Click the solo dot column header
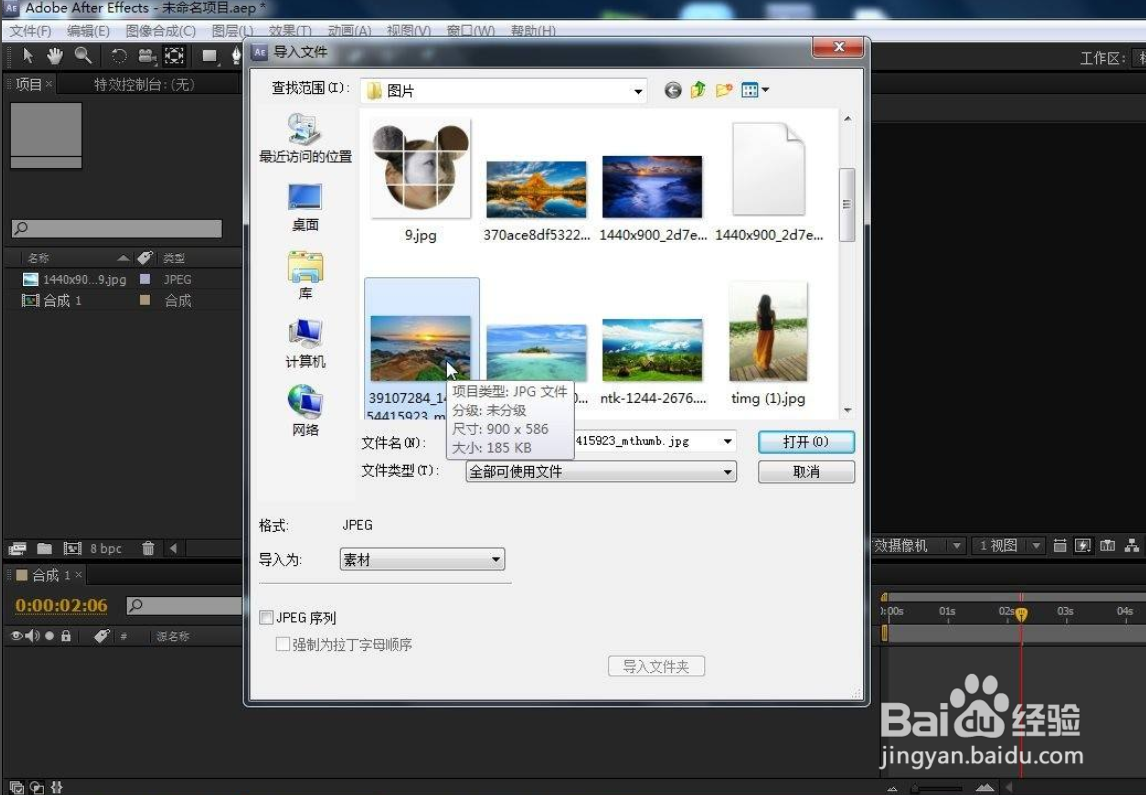The image size is (1146, 795). tap(49, 636)
